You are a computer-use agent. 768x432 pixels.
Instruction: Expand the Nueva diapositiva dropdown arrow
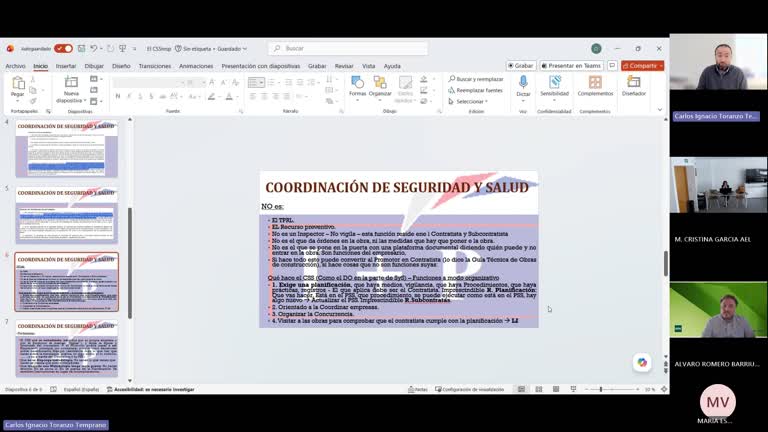85,100
